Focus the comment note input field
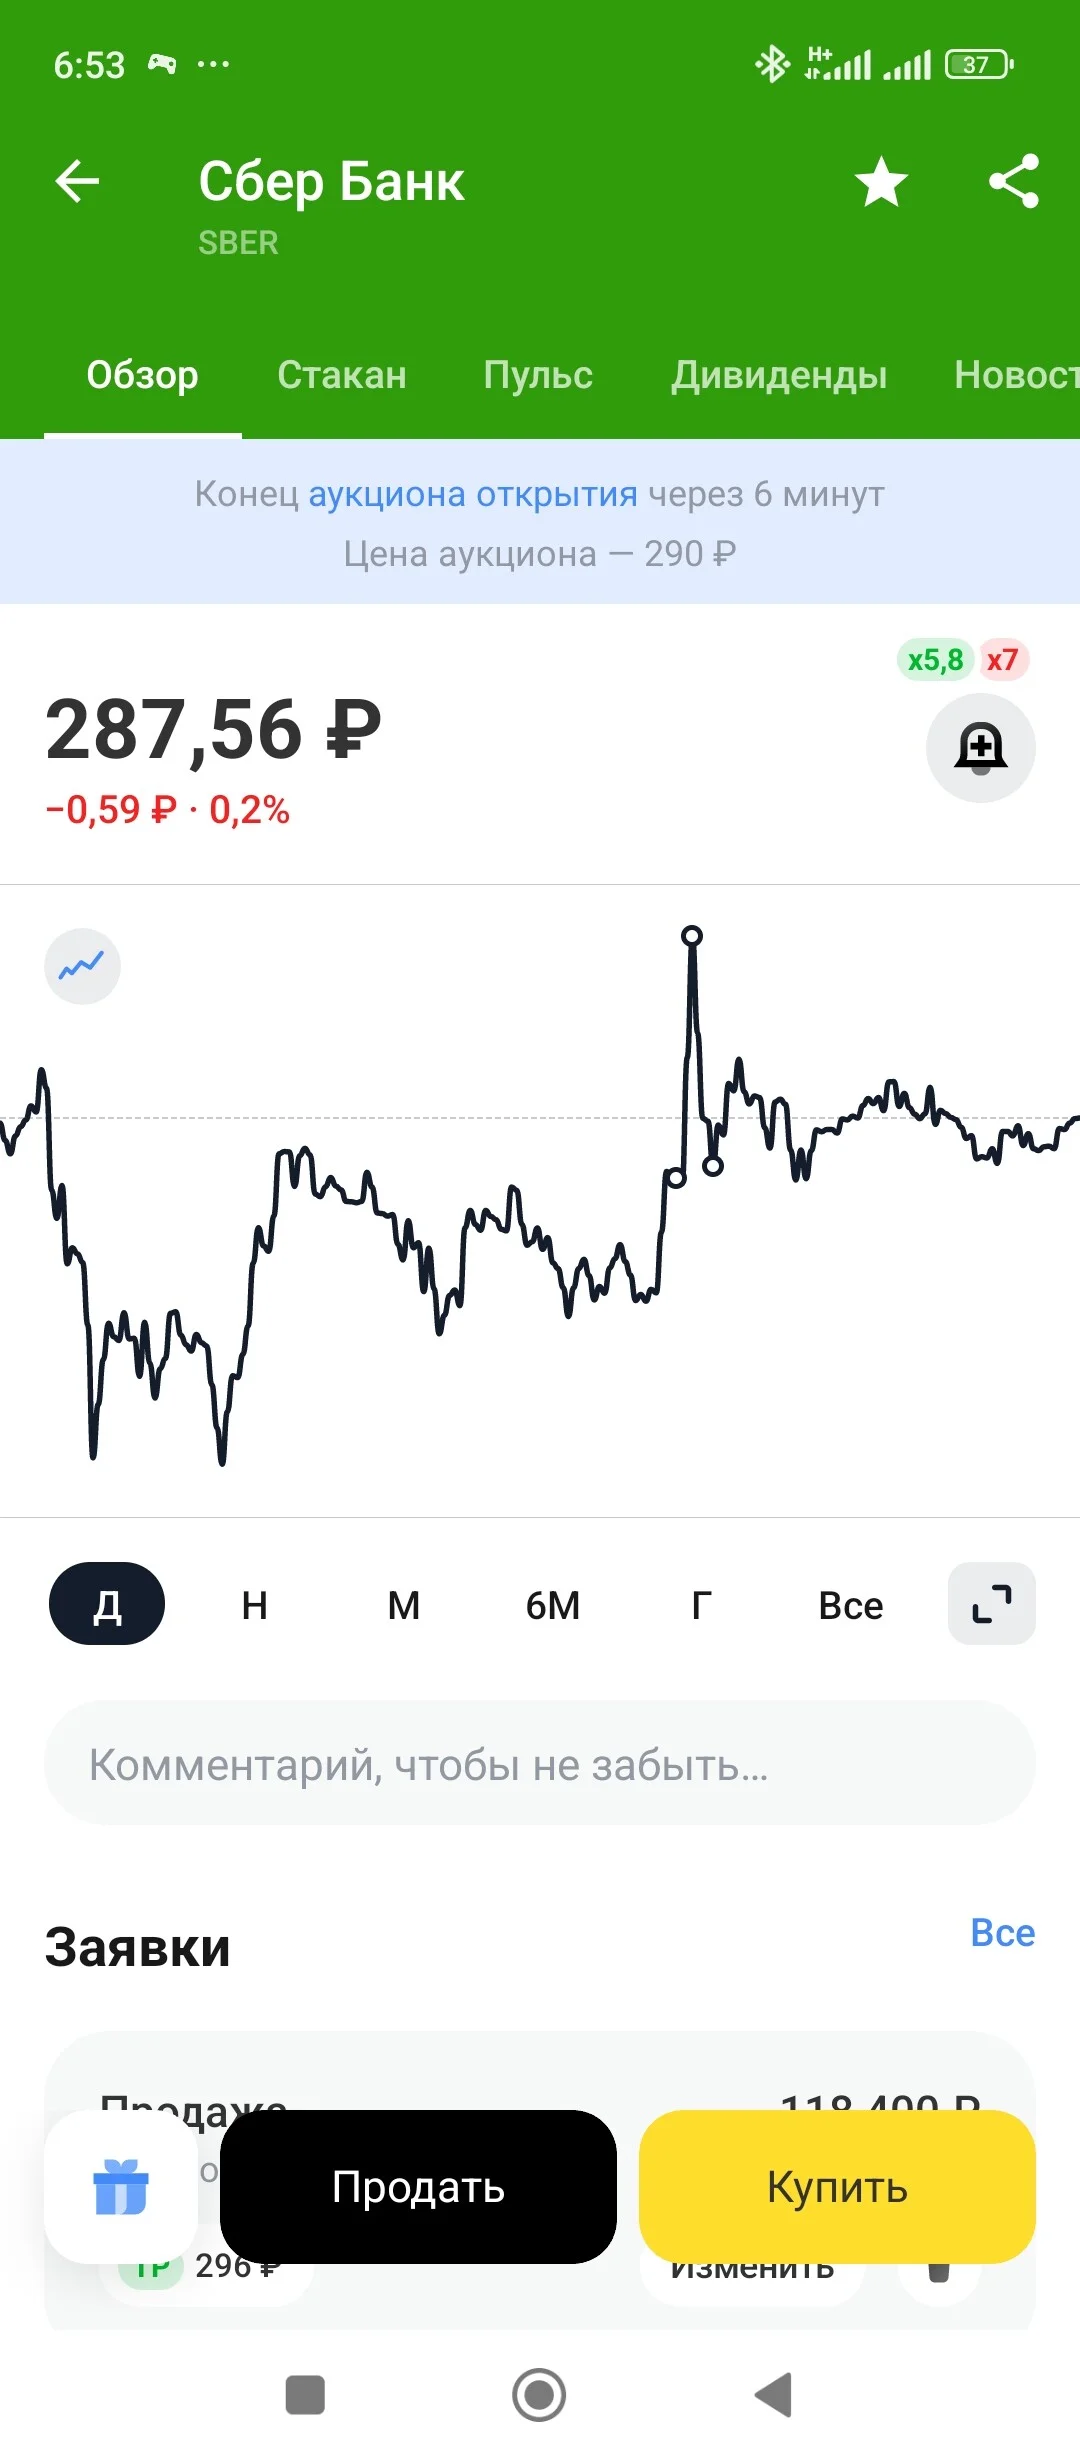 pyautogui.click(x=540, y=1763)
